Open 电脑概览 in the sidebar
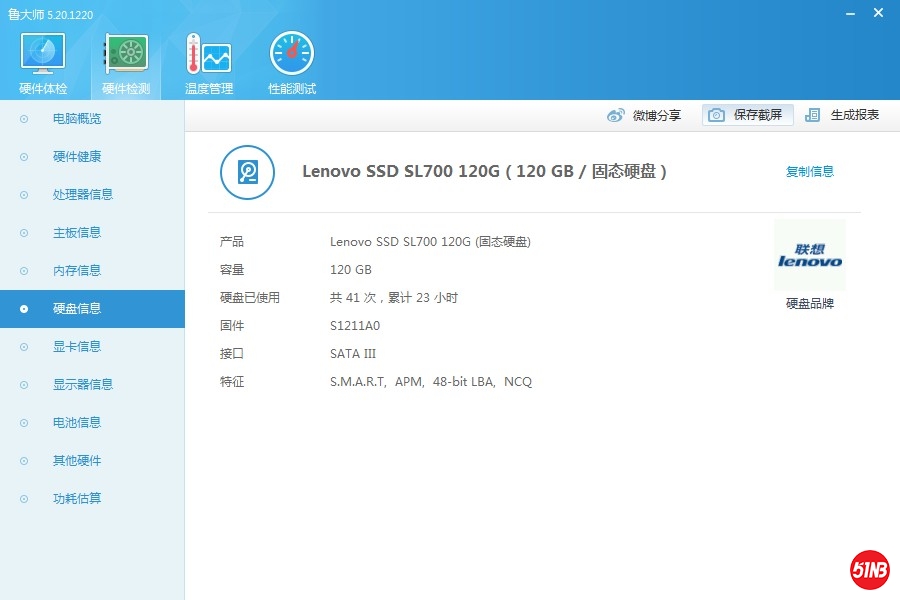 77,119
